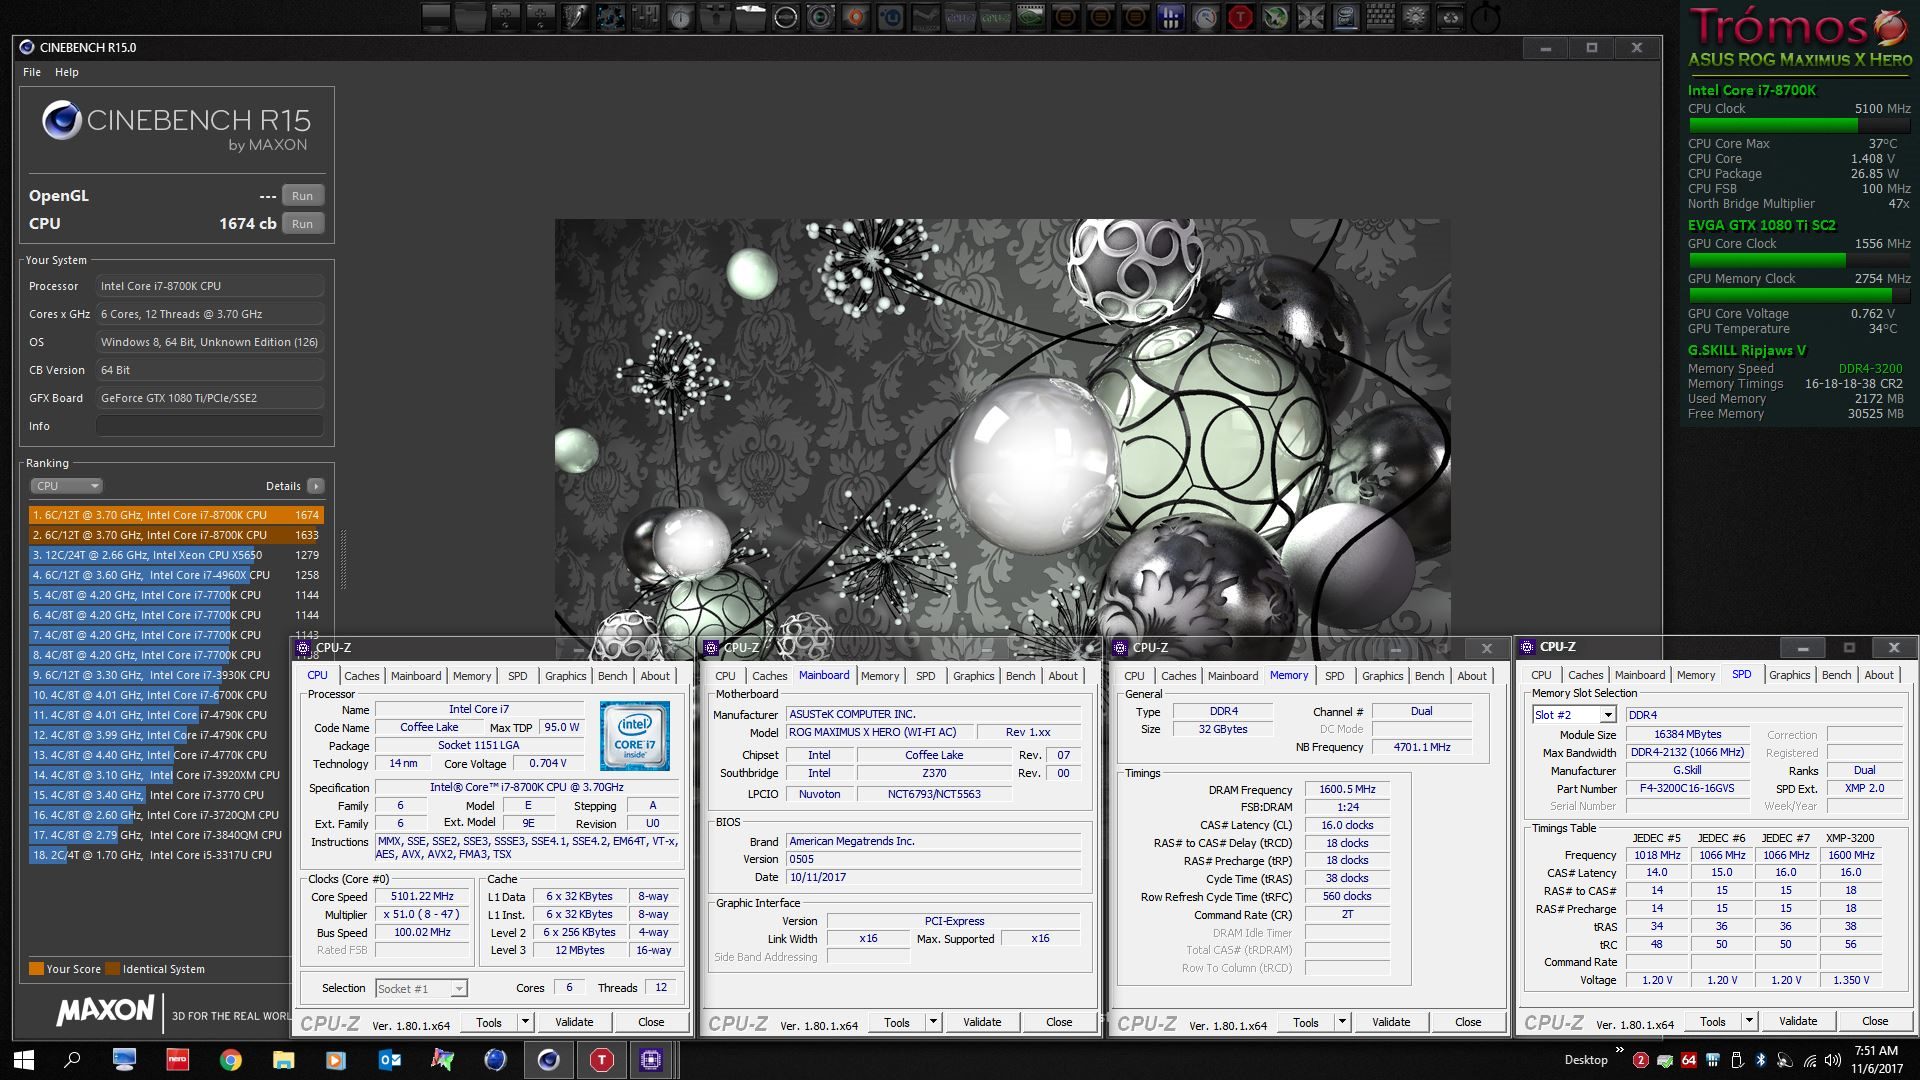This screenshot has width=1920, height=1080.
Task: Click Tools button in Memory Timings CPU-Z window
Action: (1306, 1022)
